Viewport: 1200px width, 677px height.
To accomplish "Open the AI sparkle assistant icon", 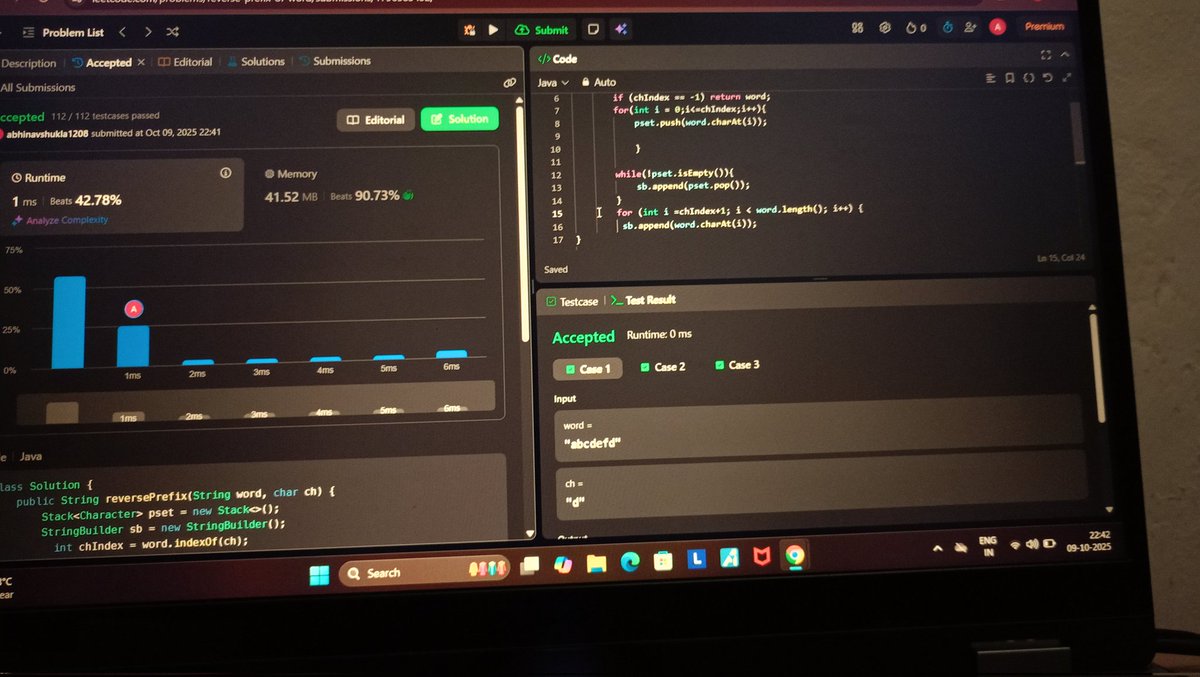I will (x=620, y=30).
